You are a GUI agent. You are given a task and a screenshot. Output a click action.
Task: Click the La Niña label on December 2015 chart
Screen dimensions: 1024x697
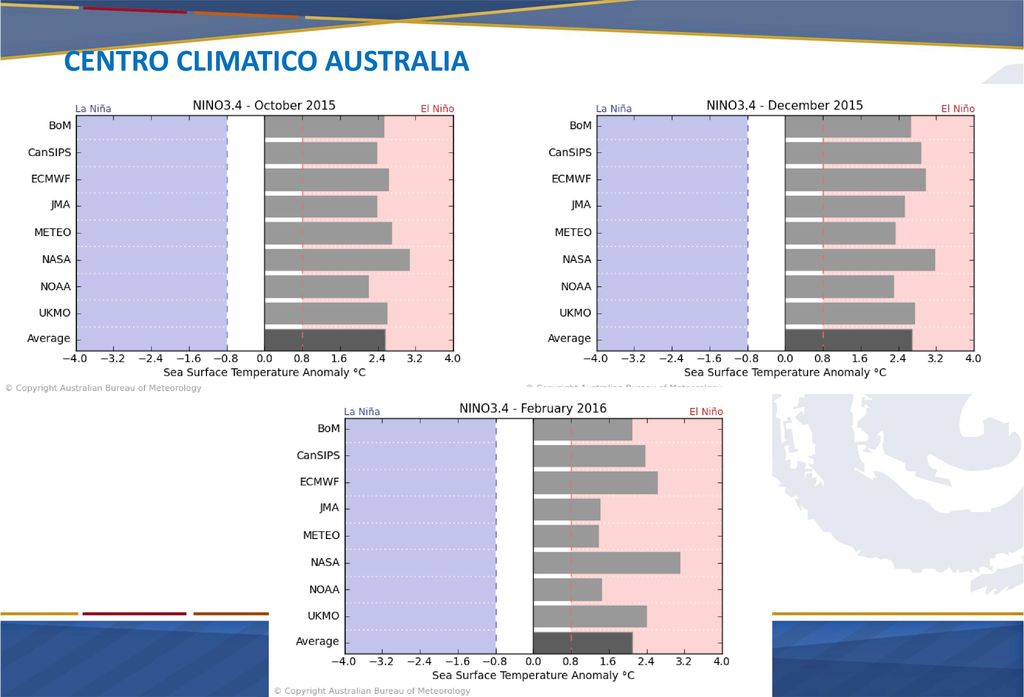click(614, 108)
